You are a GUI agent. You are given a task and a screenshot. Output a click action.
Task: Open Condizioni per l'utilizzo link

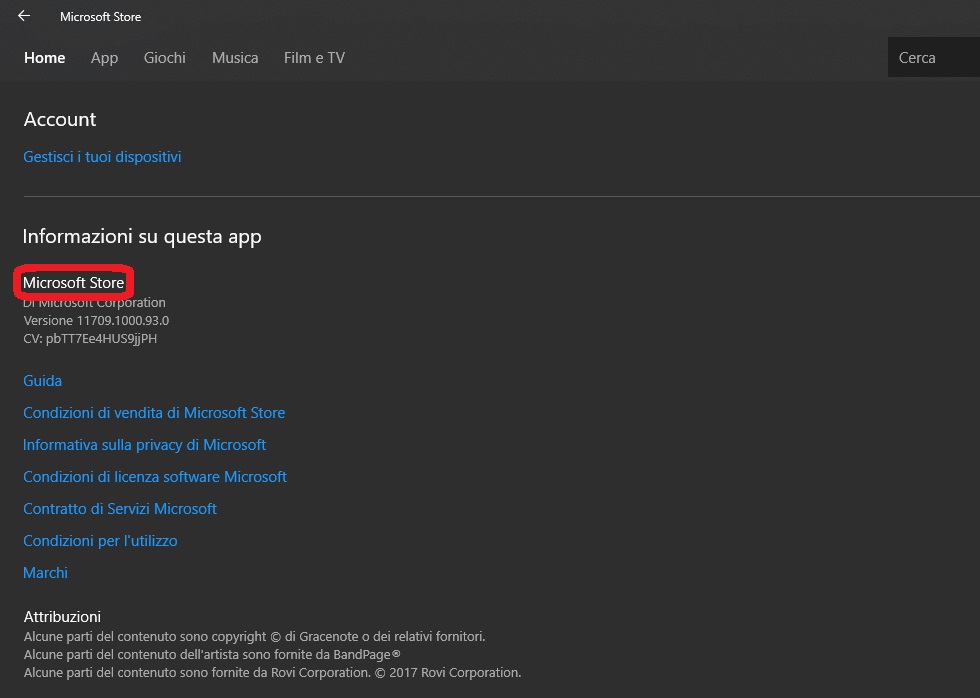pos(101,541)
